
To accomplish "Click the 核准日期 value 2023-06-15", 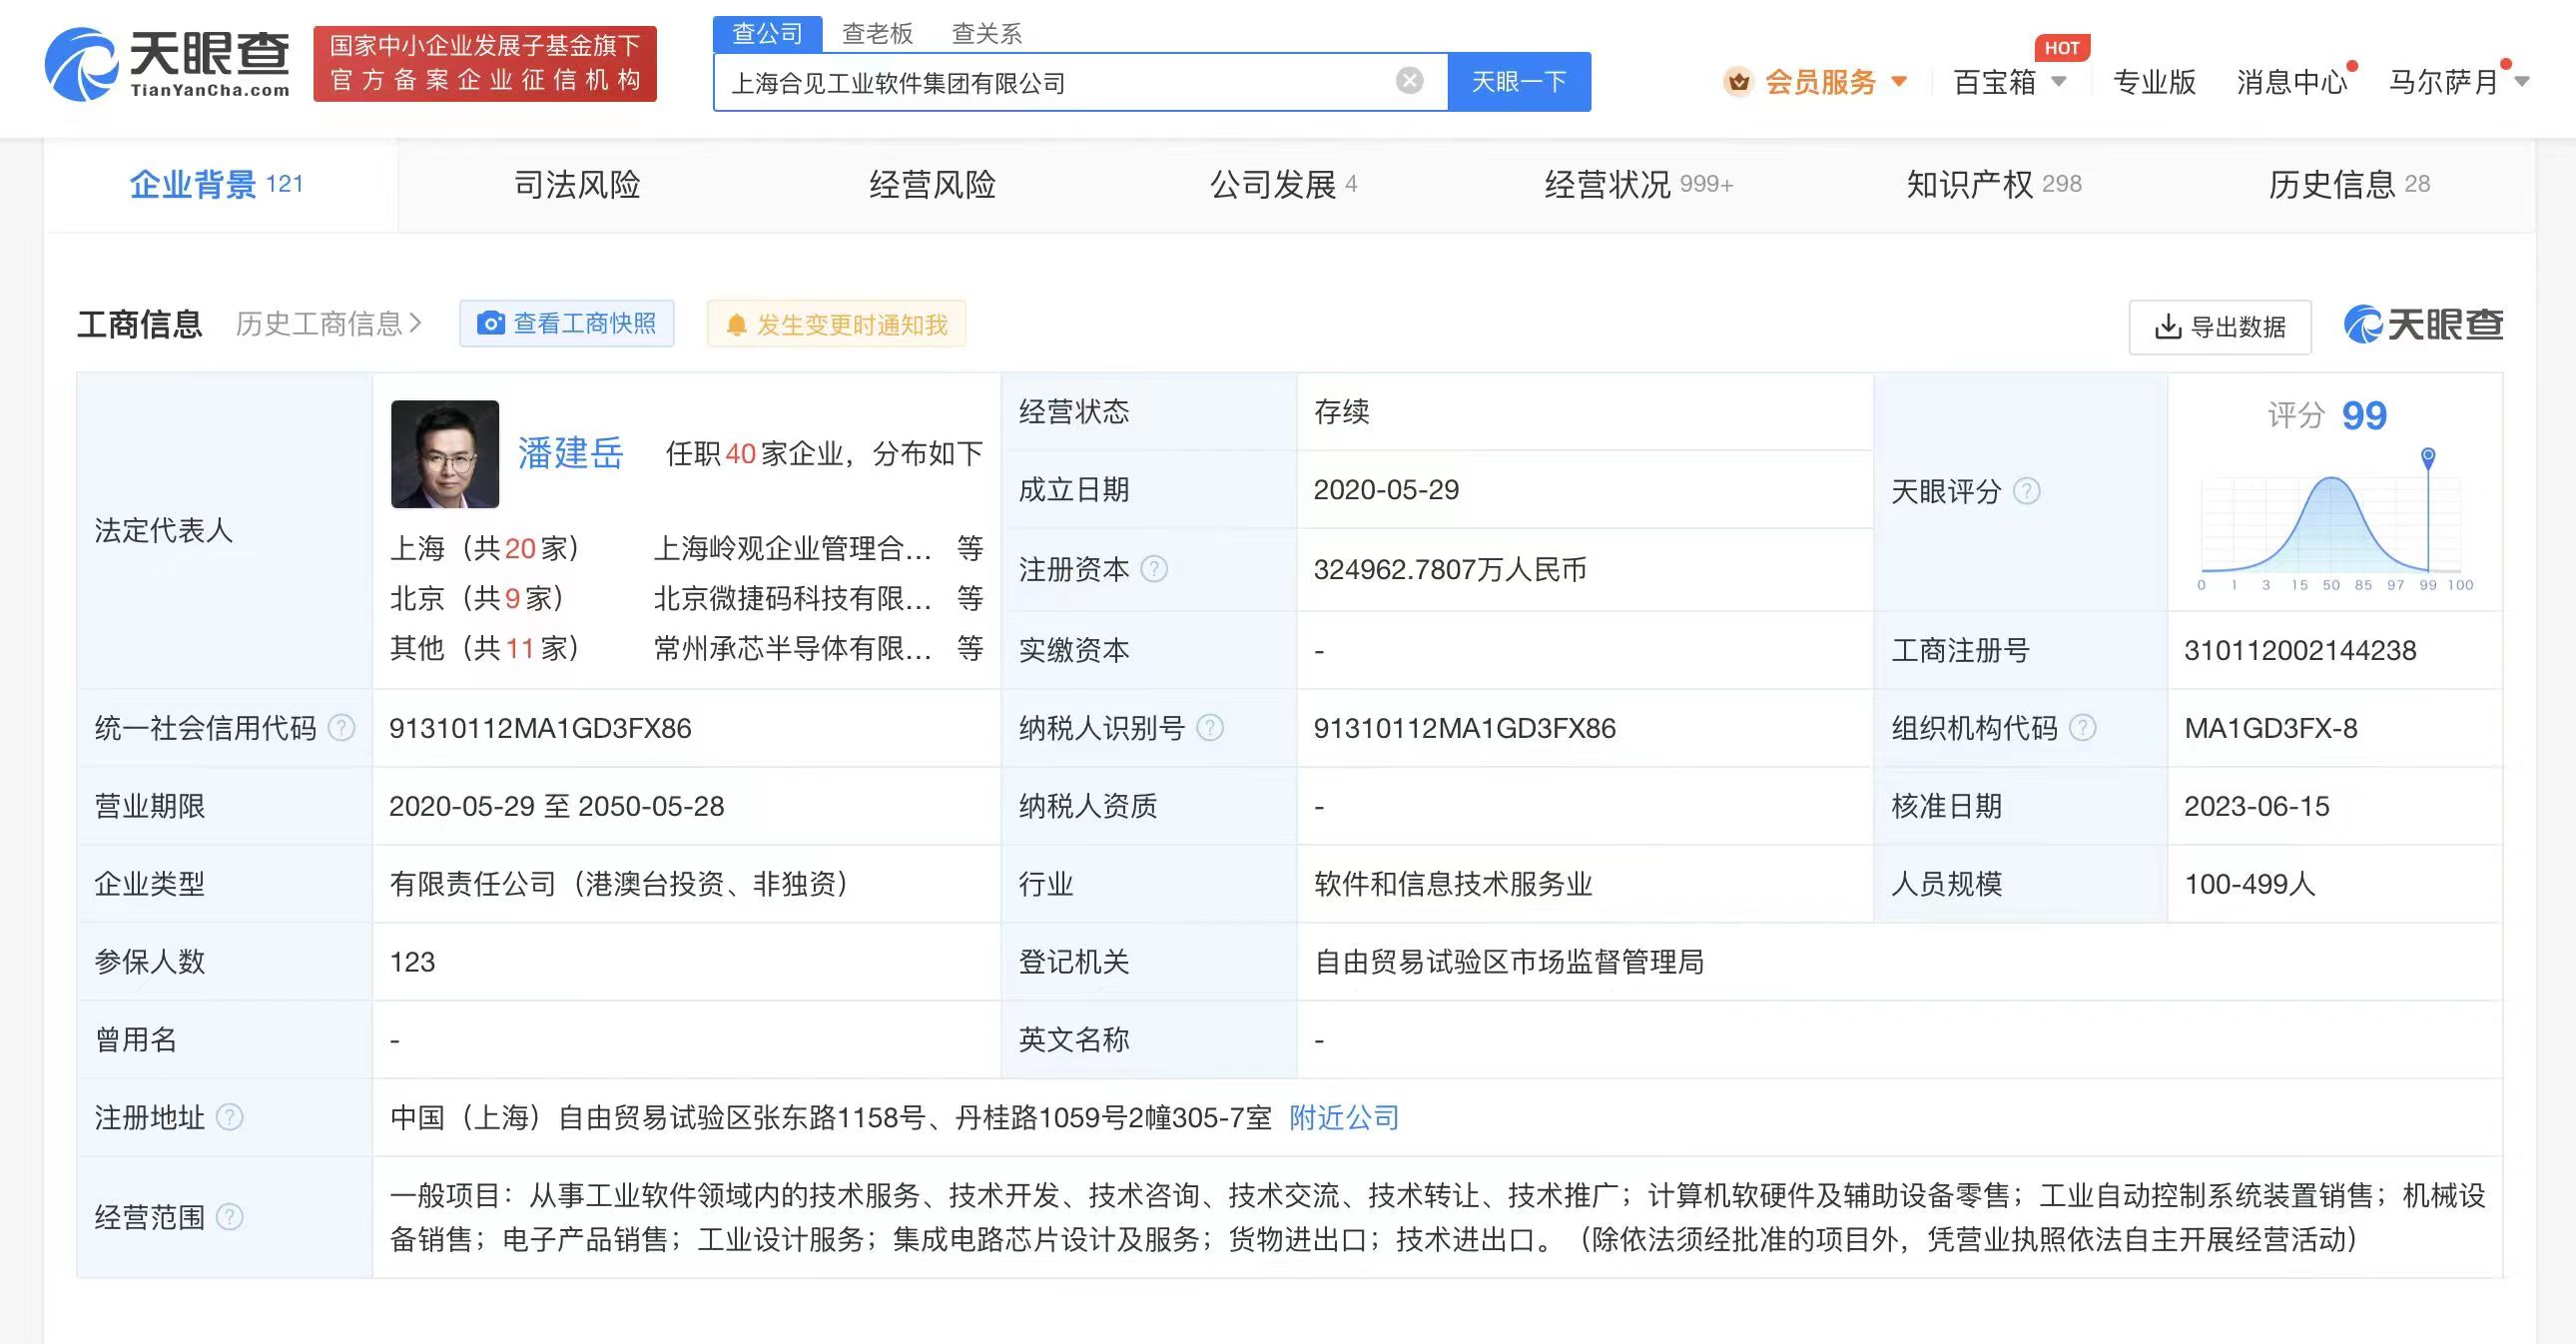I will tap(2257, 806).
